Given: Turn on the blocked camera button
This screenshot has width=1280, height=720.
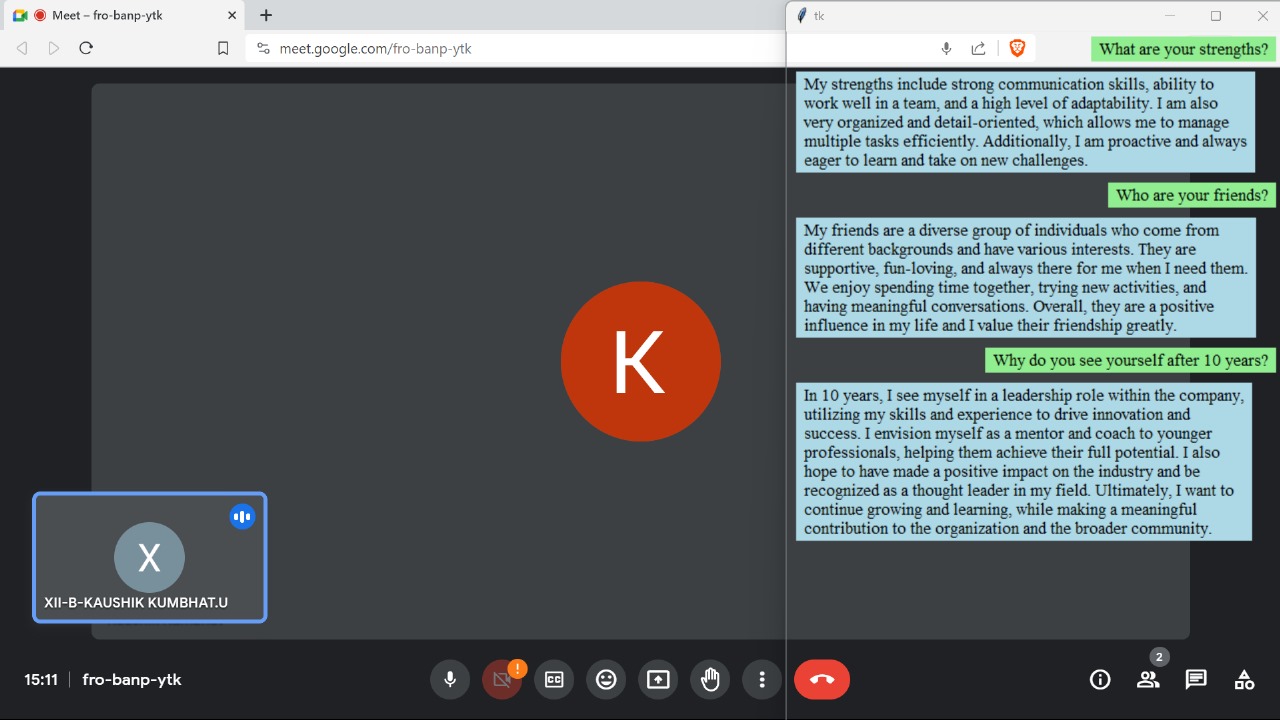Looking at the screenshot, I should click(x=502, y=680).
